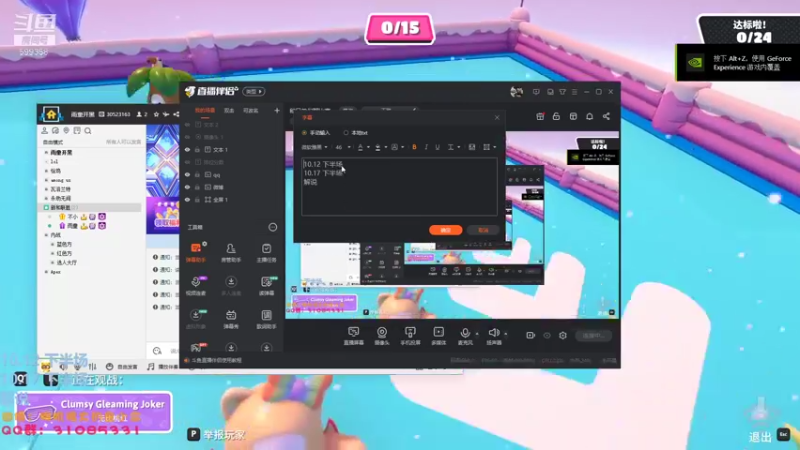
Task: Click the gift box icon above the preview
Action: [x=540, y=116]
